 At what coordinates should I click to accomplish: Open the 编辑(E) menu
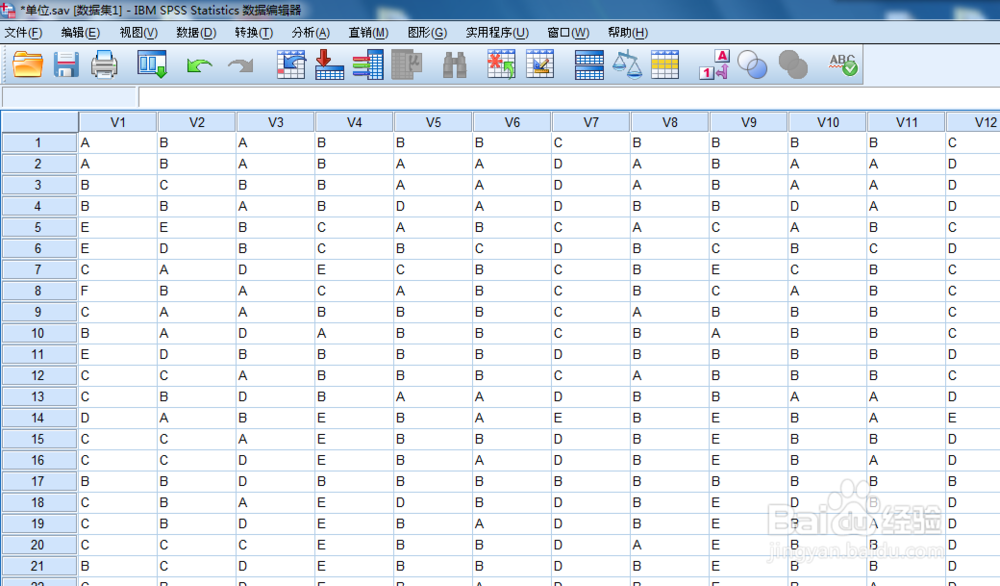click(80, 33)
